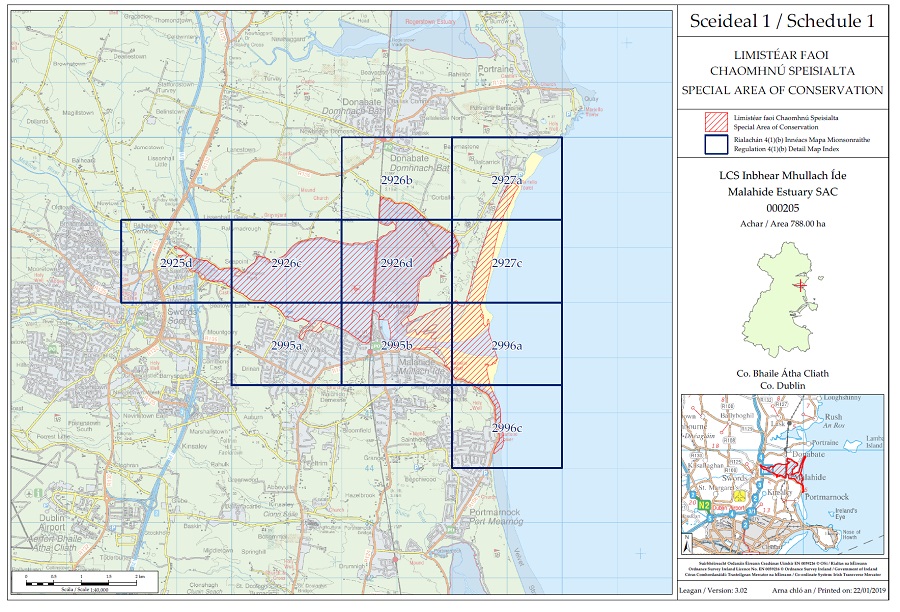This screenshot has height=612, width=900.
Task: Click 'Malahide Estuary SAC' site name
Action: click(782, 192)
